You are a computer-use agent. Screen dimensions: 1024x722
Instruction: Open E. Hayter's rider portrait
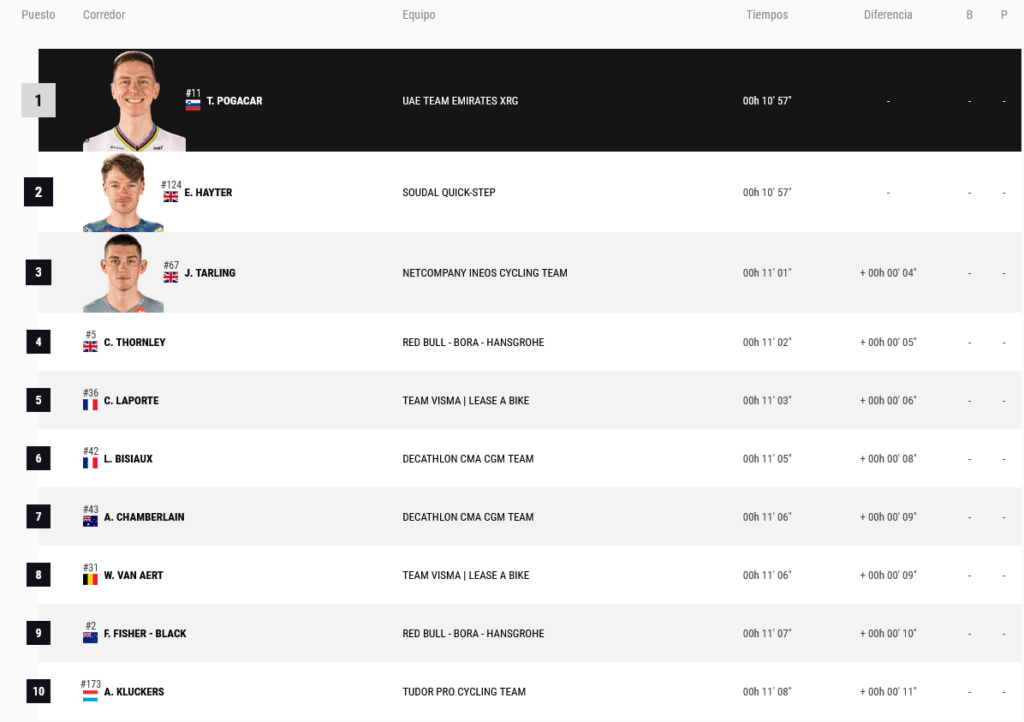tap(123, 193)
